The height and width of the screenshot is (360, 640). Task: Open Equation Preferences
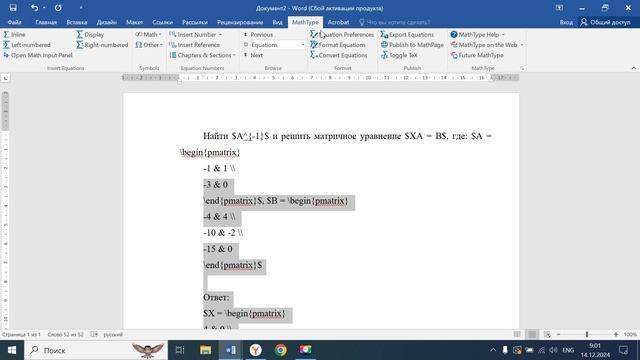tap(342, 35)
